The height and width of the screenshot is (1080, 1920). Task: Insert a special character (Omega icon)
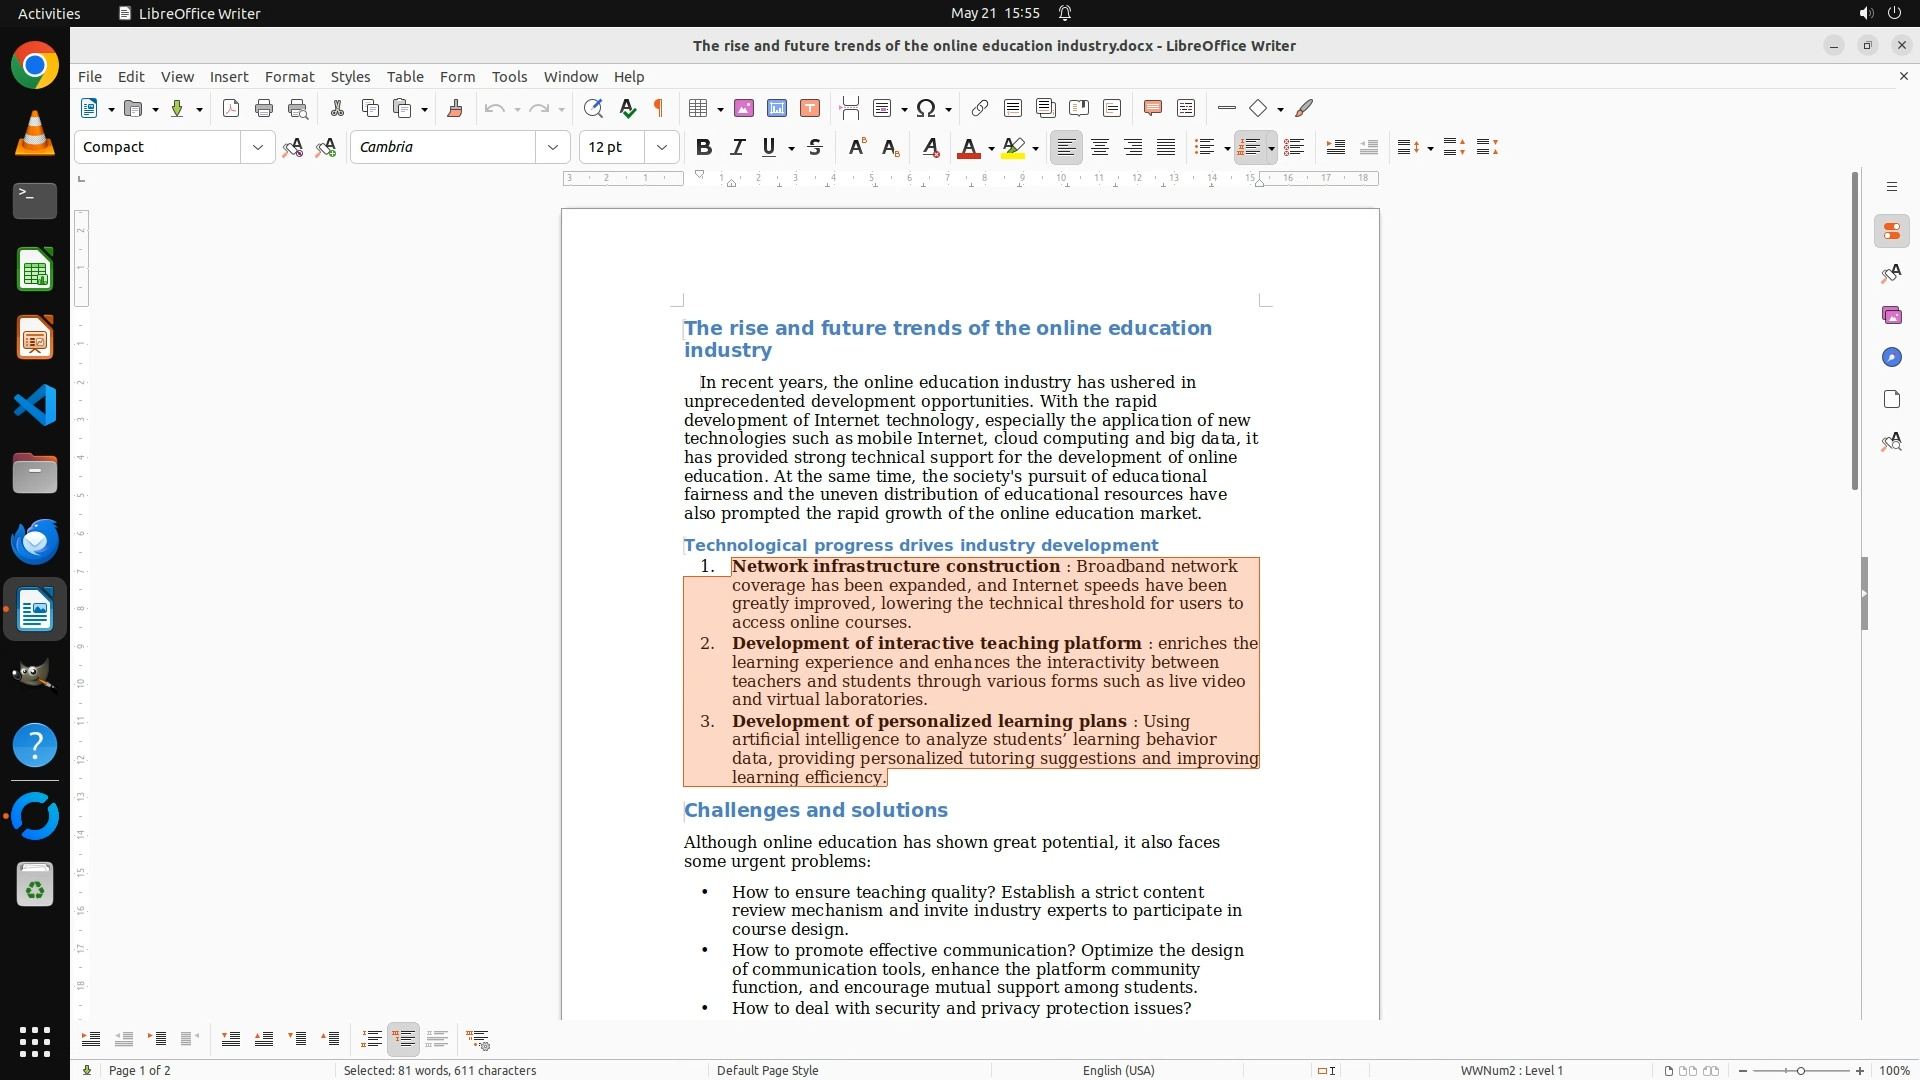(x=926, y=108)
